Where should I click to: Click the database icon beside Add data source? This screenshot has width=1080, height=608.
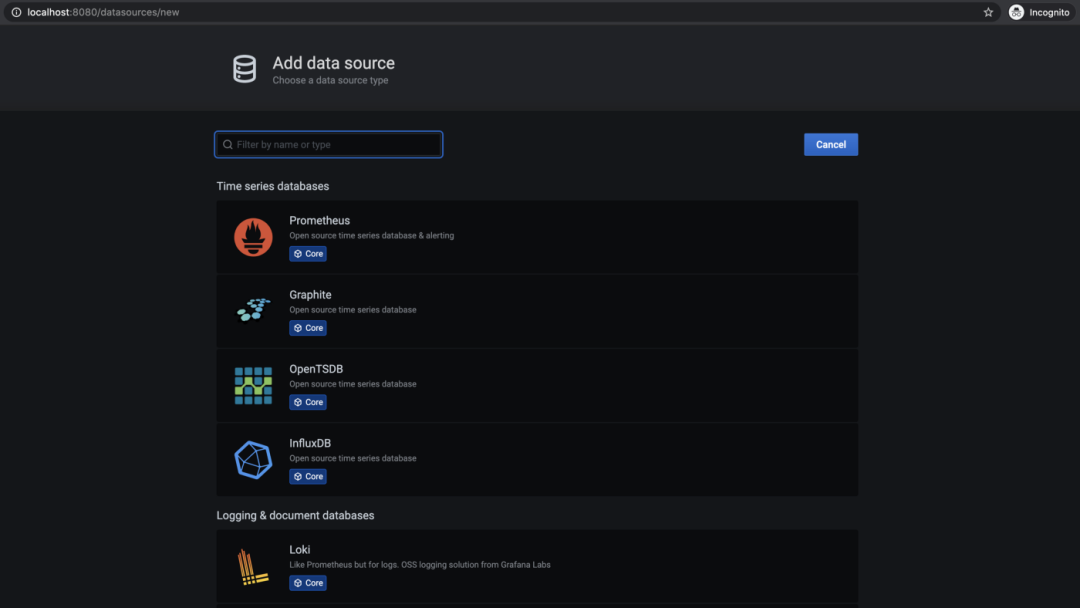245,69
